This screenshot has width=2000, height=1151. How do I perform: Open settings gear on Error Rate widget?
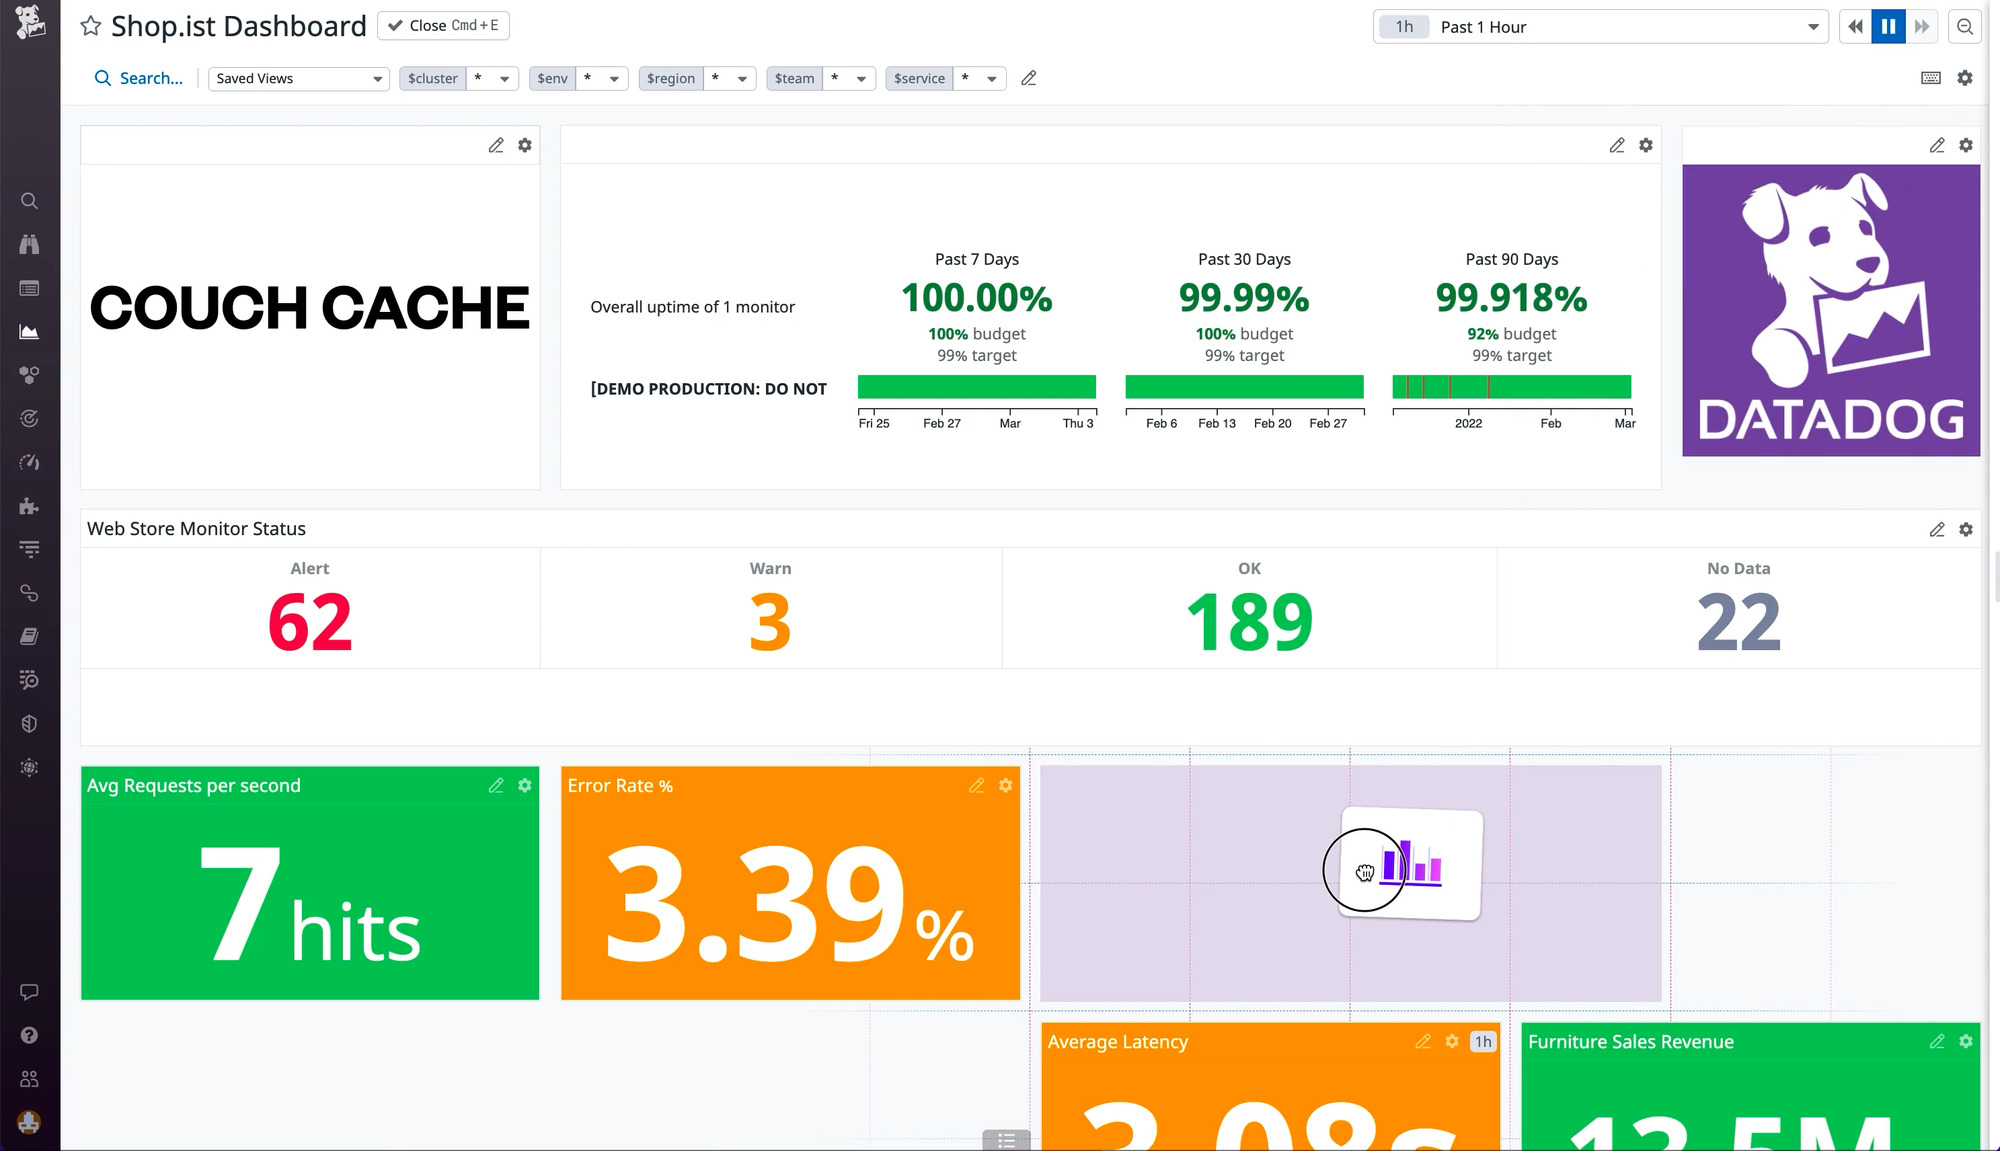click(x=1005, y=786)
